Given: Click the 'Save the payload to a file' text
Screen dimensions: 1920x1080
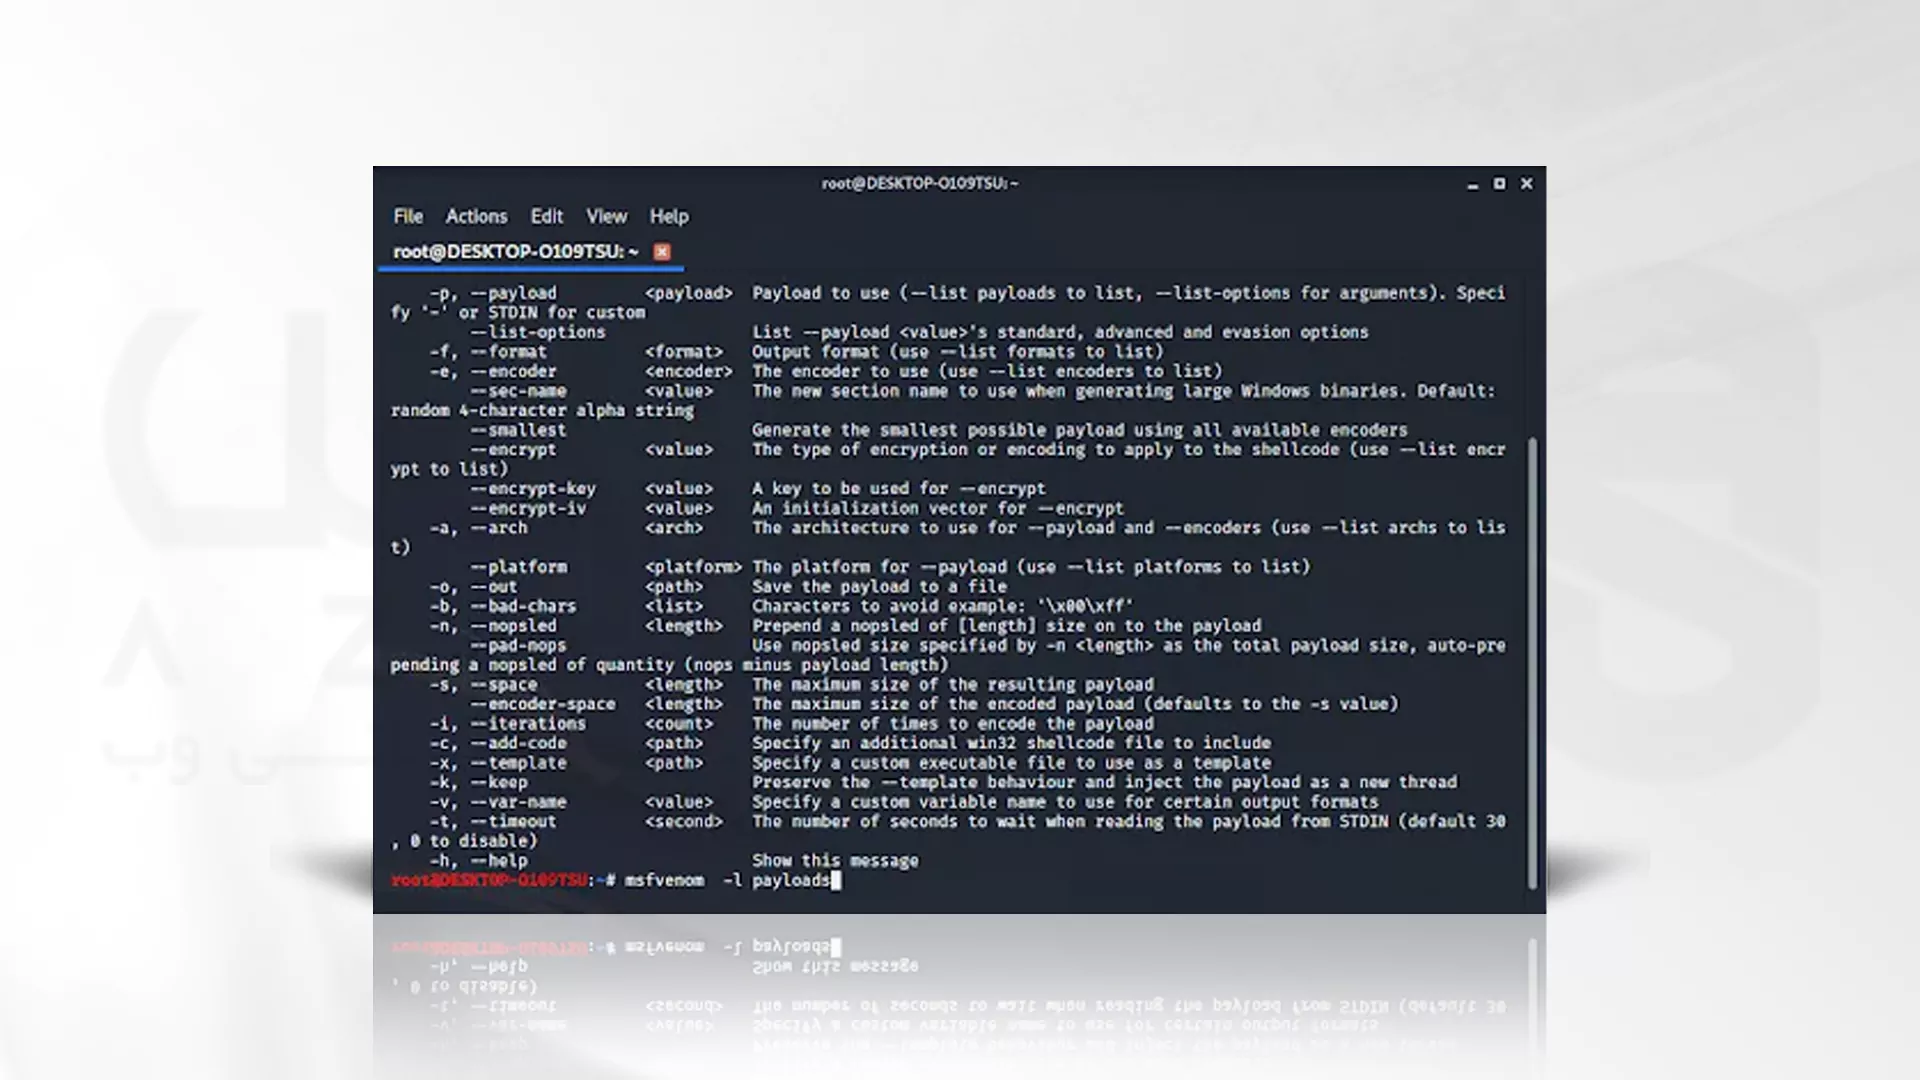Looking at the screenshot, I should coord(879,587).
